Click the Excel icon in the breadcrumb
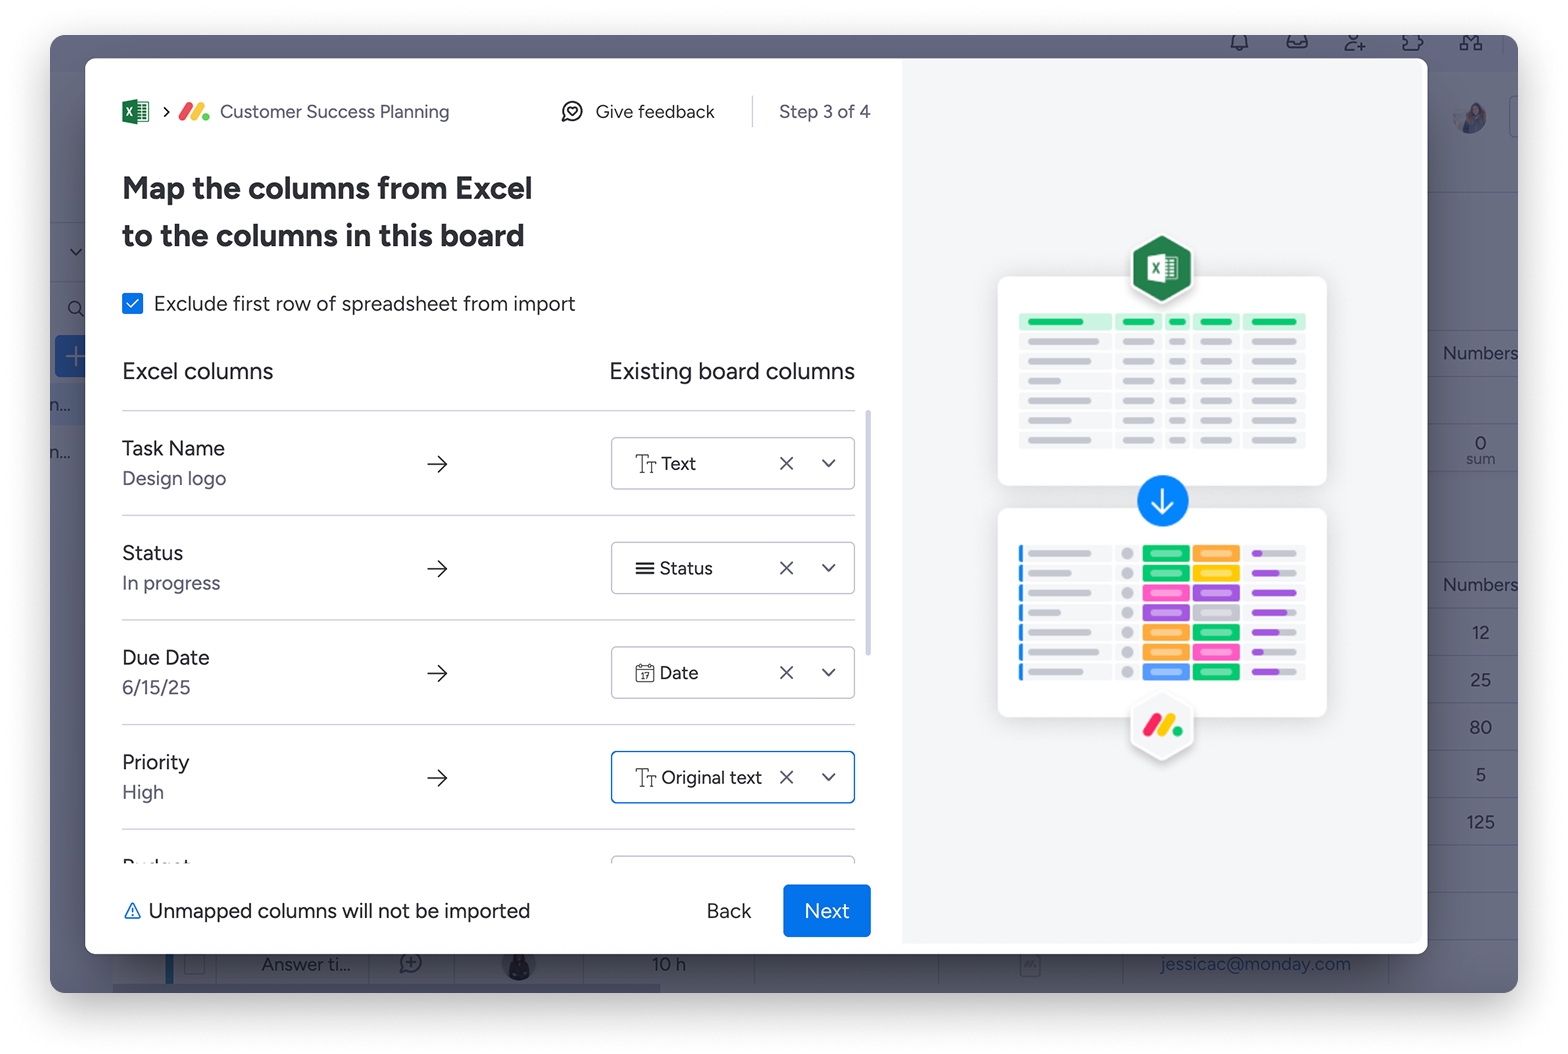1568x1054 pixels. 135,112
